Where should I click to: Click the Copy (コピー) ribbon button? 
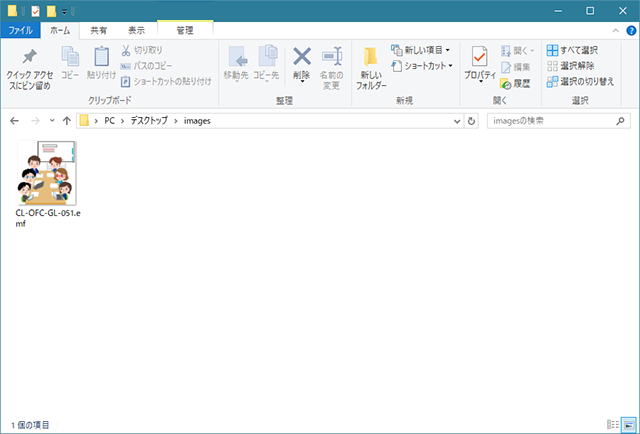tap(70, 62)
